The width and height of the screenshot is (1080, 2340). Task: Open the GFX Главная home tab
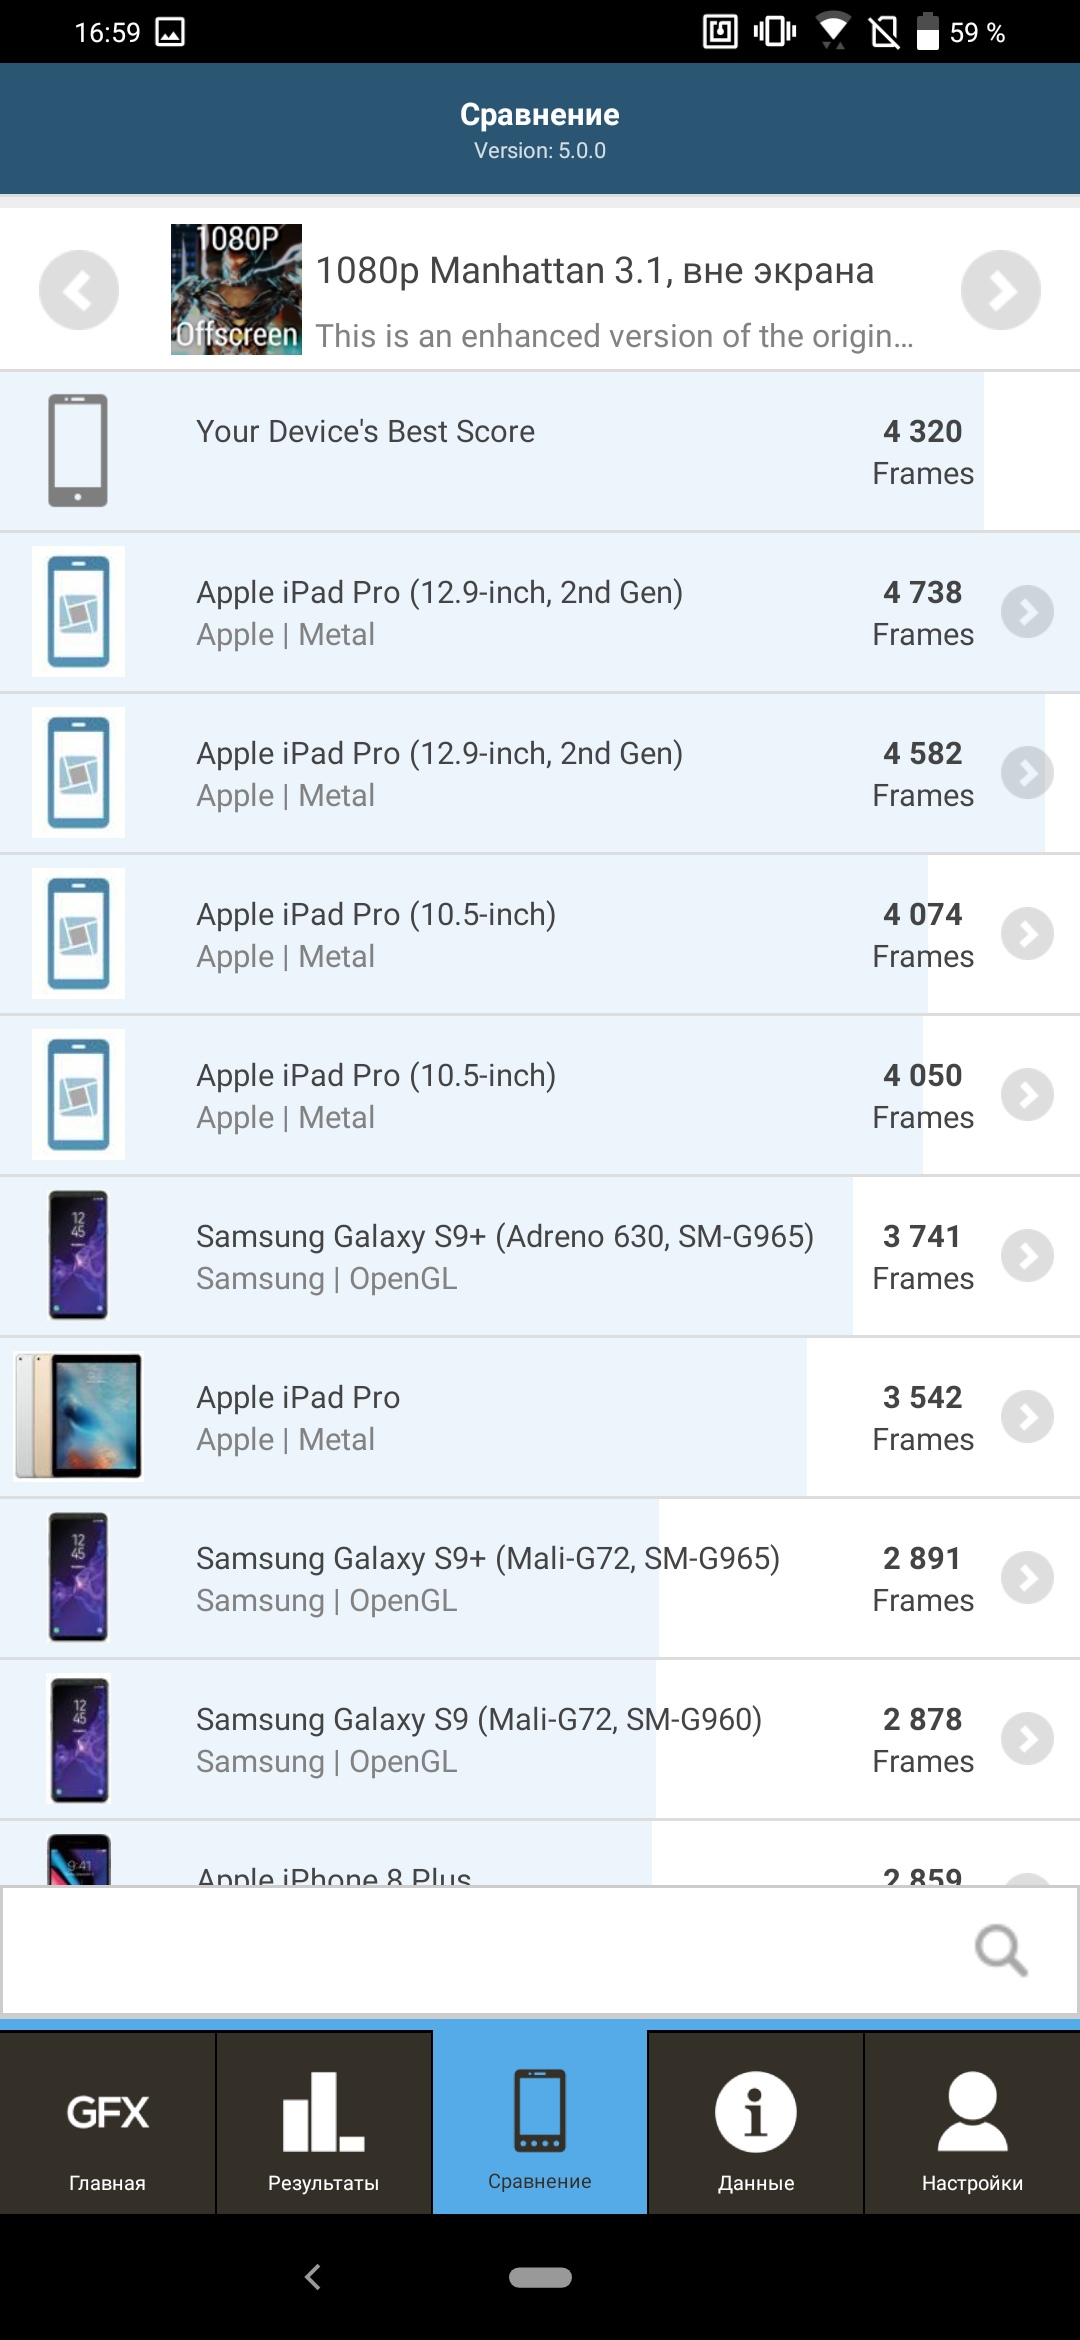click(108, 2124)
